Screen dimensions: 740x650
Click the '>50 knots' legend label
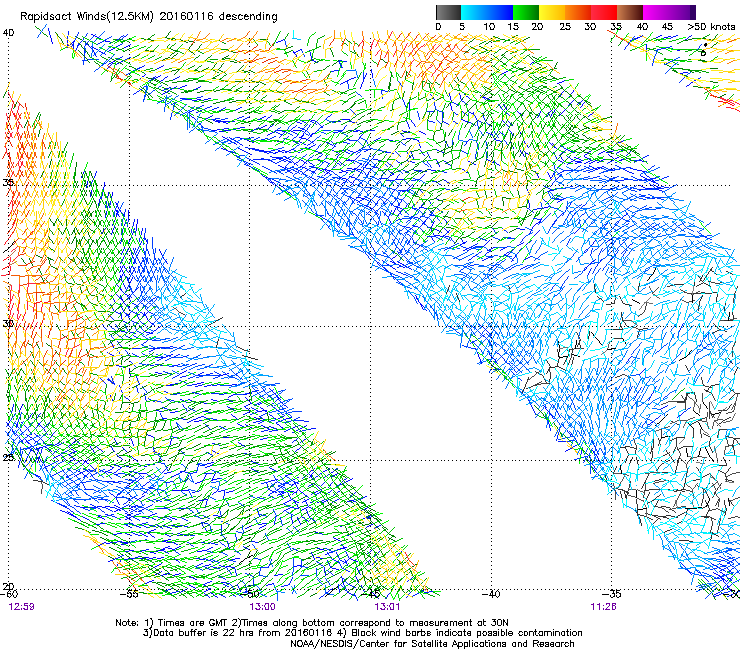(x=711, y=27)
